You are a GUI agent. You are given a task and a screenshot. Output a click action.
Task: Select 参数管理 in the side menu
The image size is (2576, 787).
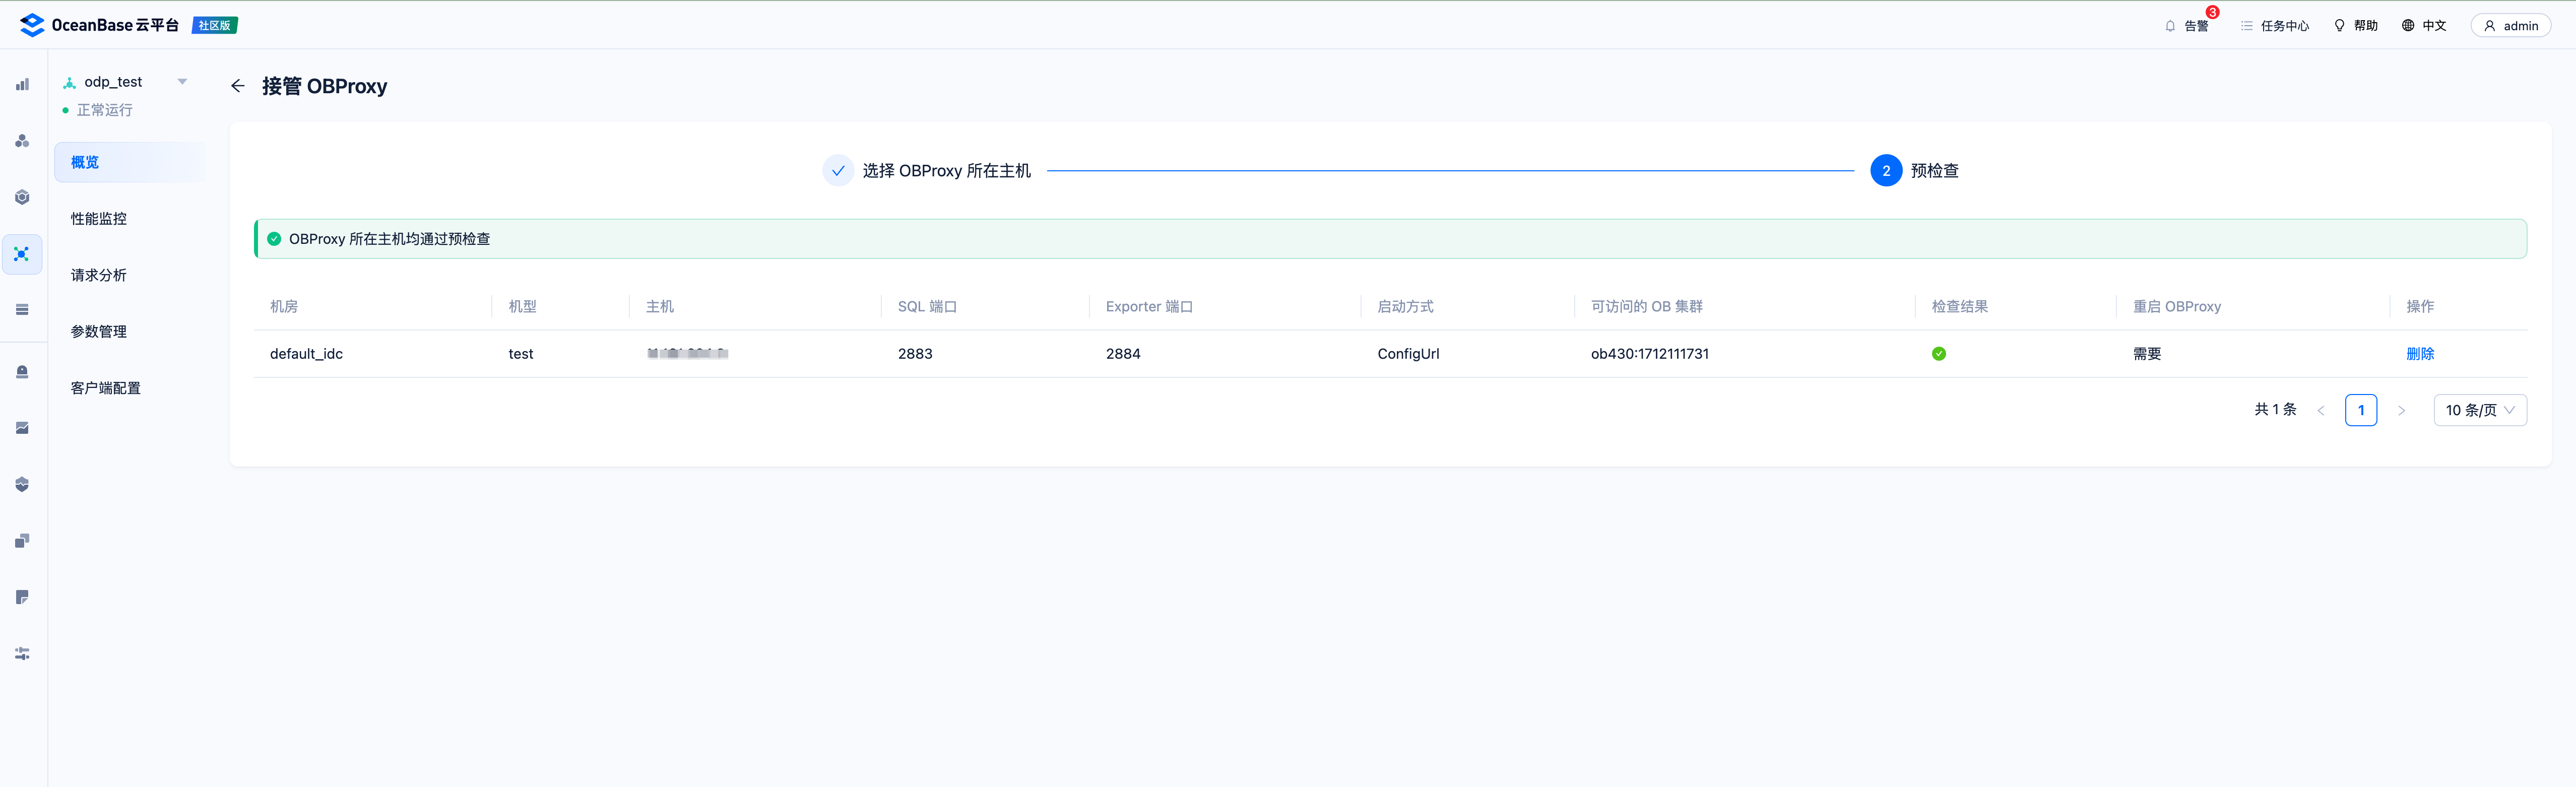(99, 332)
